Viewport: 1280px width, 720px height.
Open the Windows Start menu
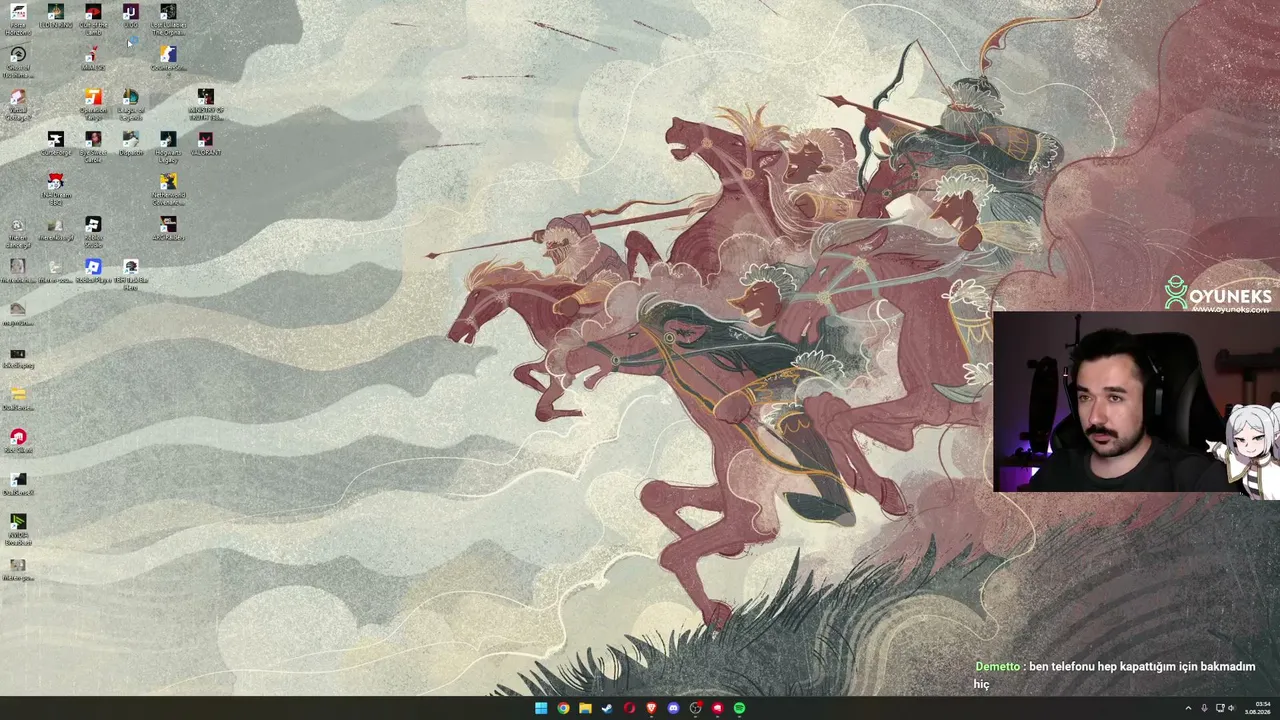tap(541, 708)
